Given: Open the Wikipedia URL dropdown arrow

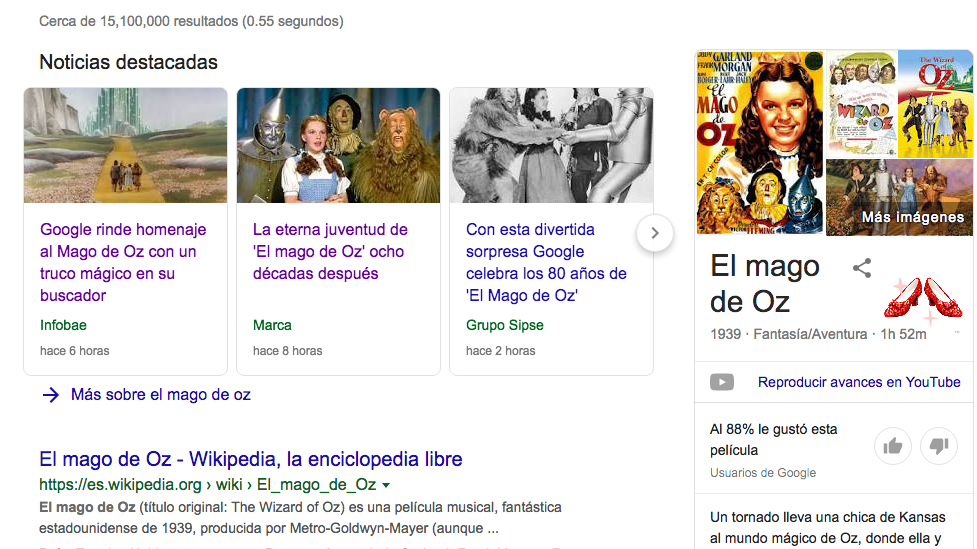Looking at the screenshot, I should [386, 485].
